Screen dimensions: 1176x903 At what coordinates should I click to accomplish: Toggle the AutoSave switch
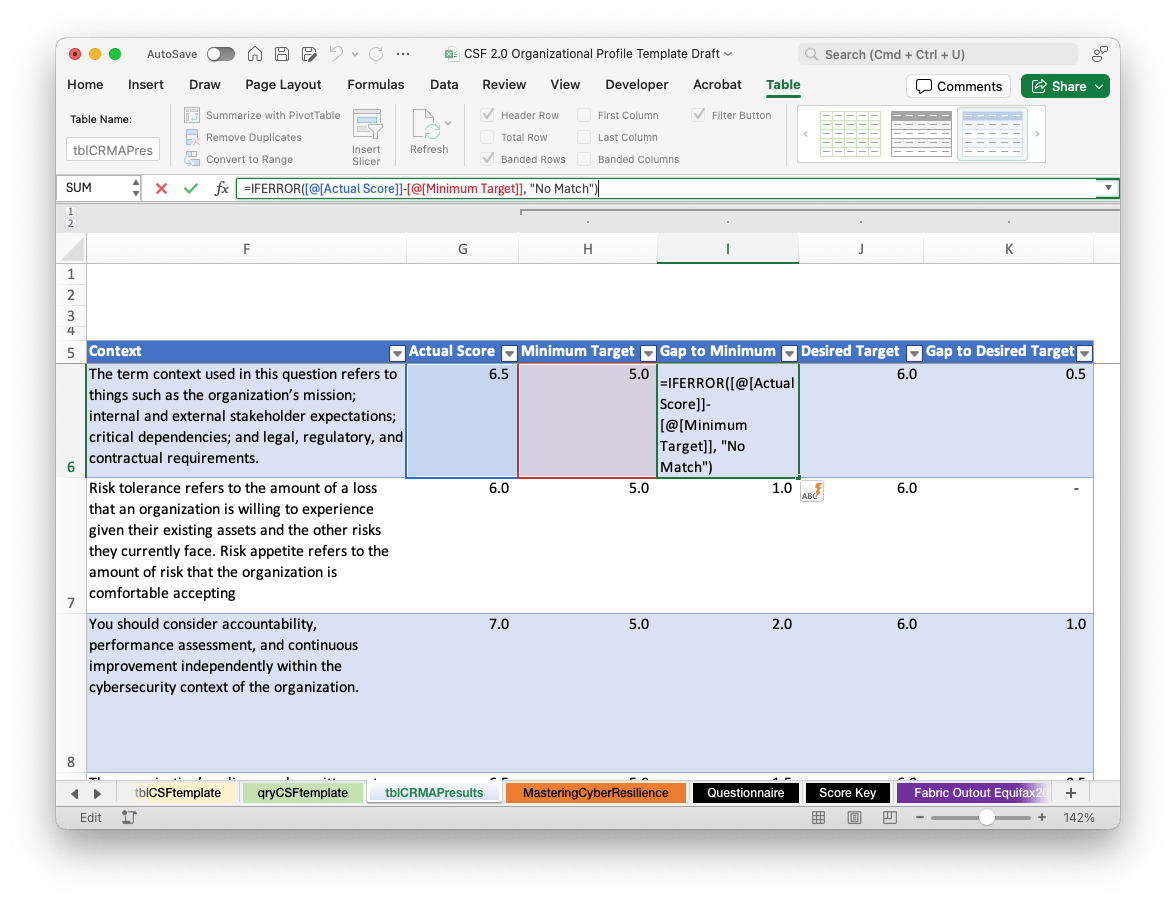pos(221,54)
